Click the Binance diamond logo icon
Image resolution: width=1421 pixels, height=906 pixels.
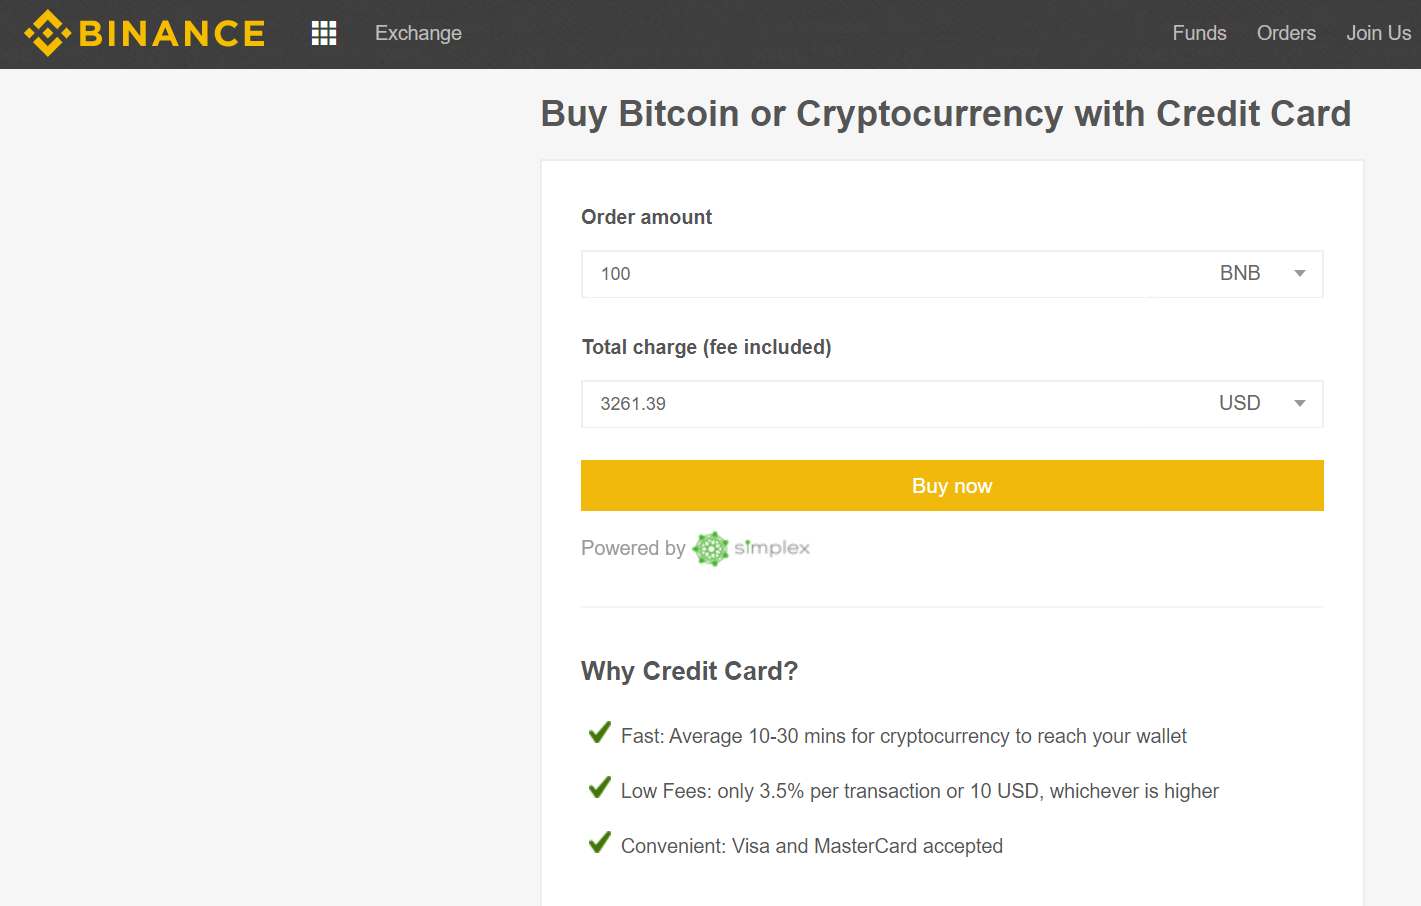(x=48, y=33)
